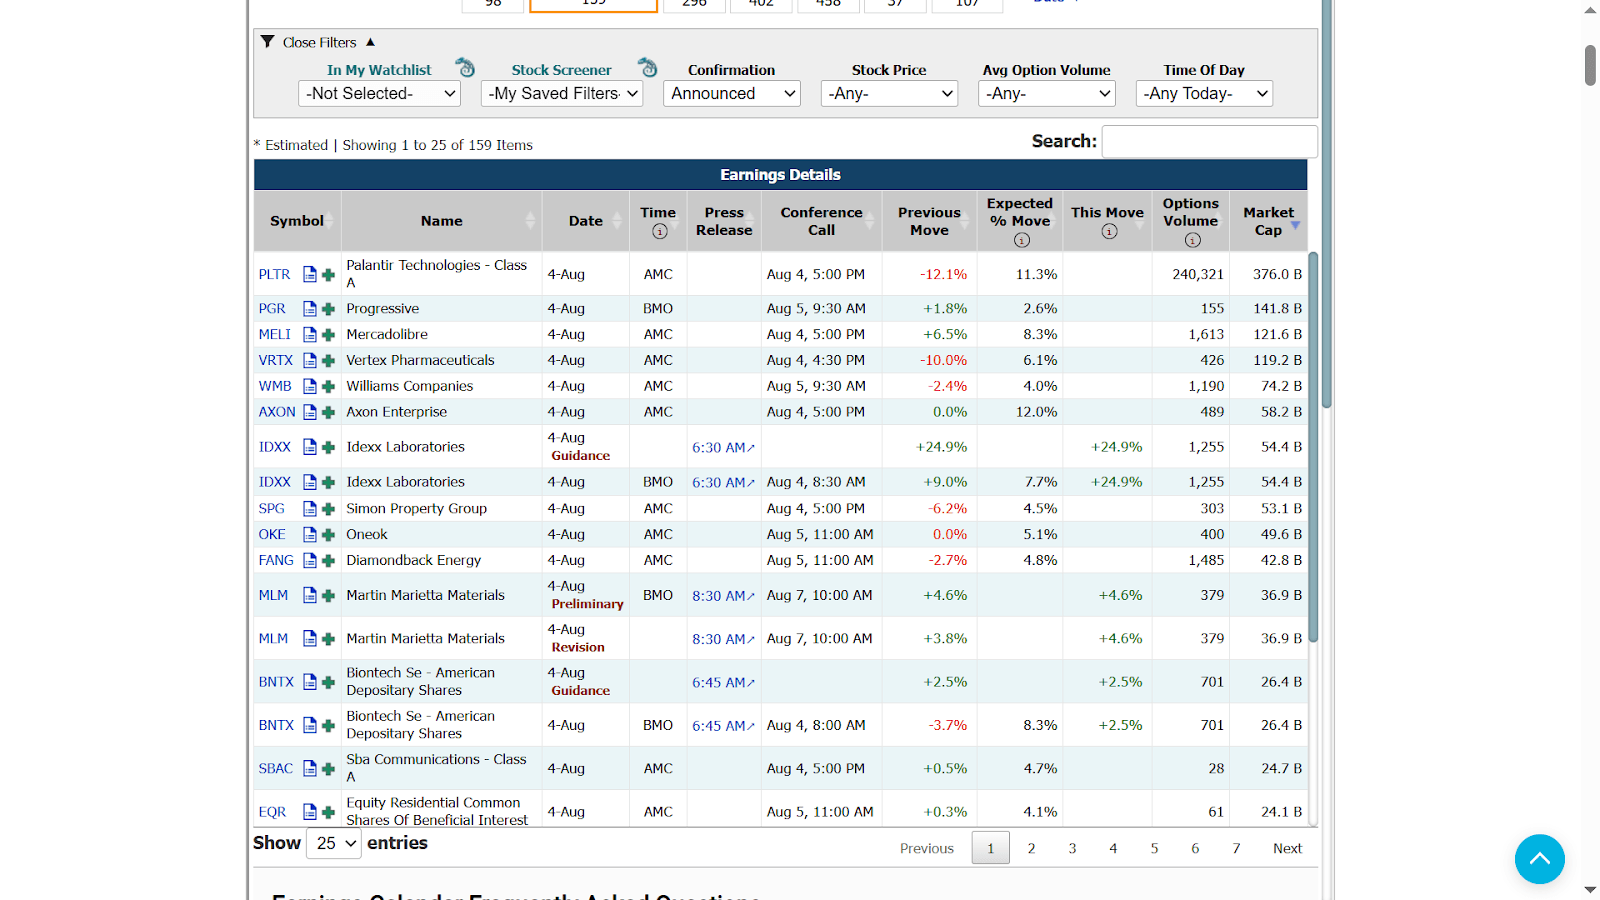Sort the table by Market Cap

1268,221
